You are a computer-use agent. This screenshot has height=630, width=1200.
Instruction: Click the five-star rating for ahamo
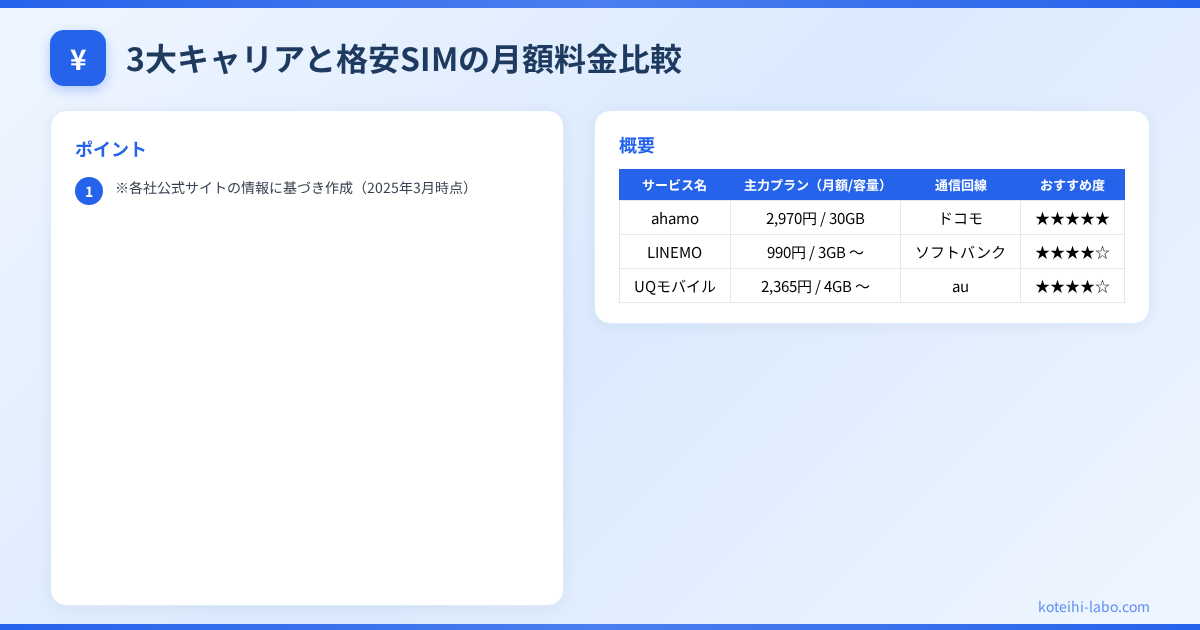pos(1072,218)
